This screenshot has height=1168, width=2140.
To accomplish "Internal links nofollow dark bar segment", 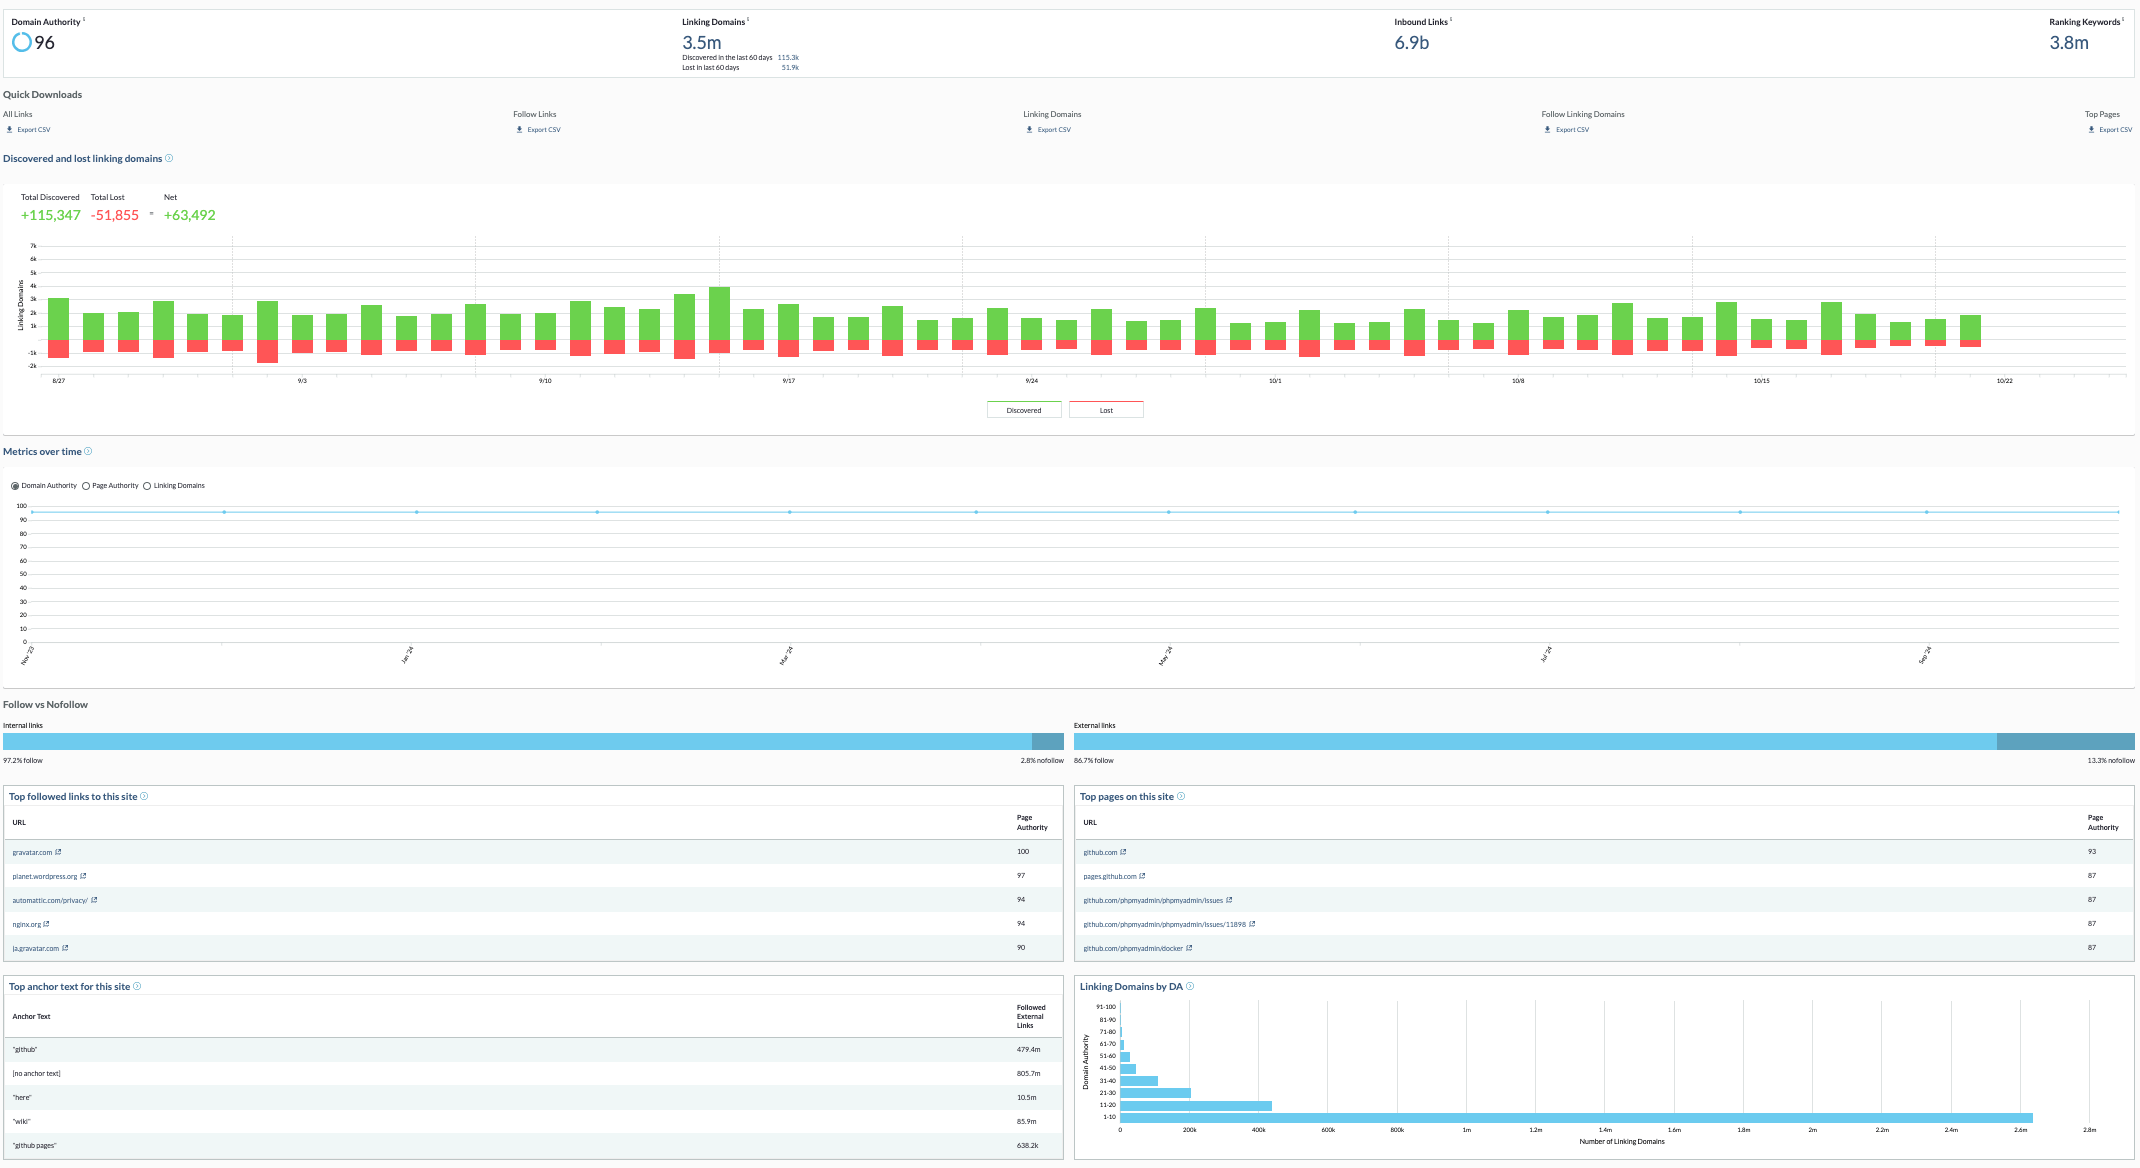I will click(1048, 741).
